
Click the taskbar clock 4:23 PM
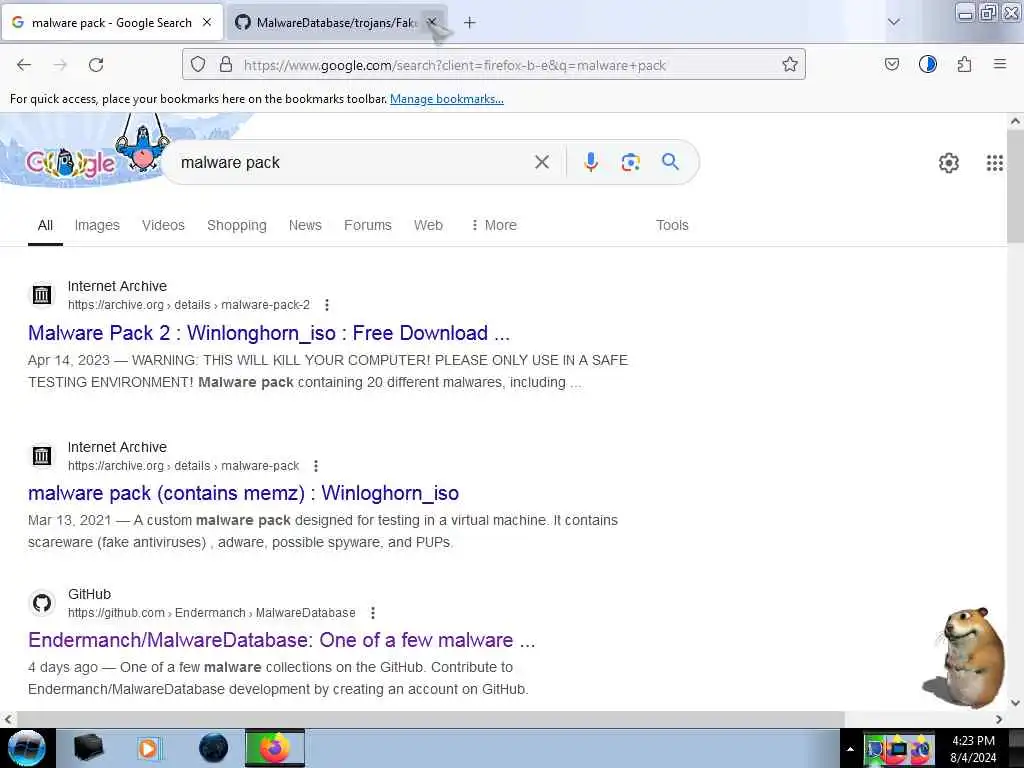point(973,748)
